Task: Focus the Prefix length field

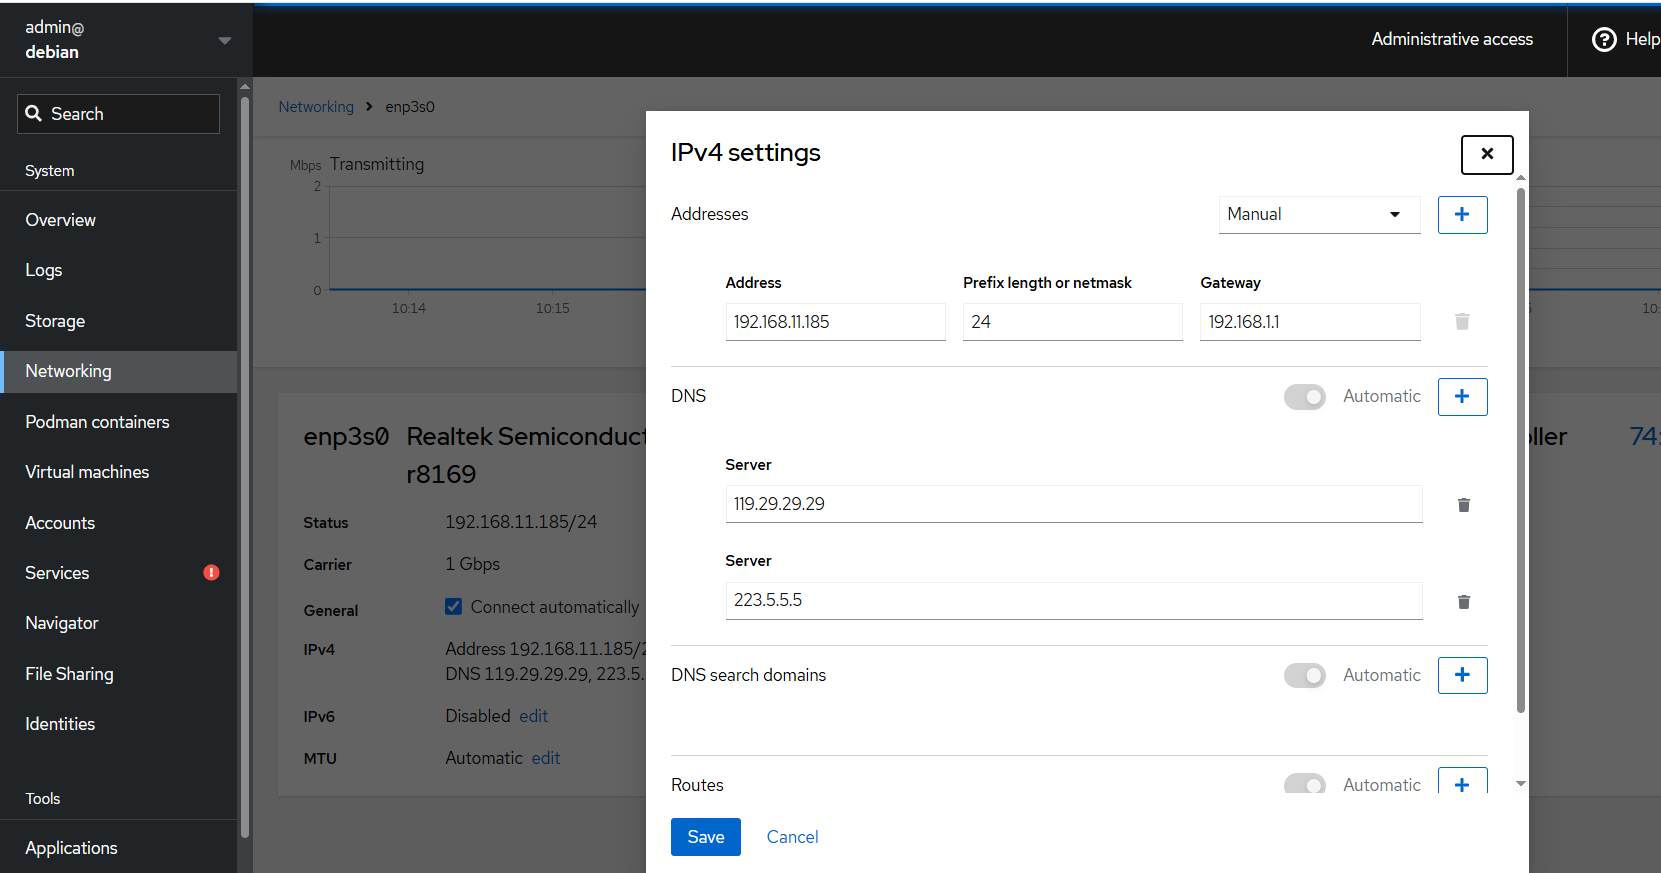Action: (x=1073, y=322)
